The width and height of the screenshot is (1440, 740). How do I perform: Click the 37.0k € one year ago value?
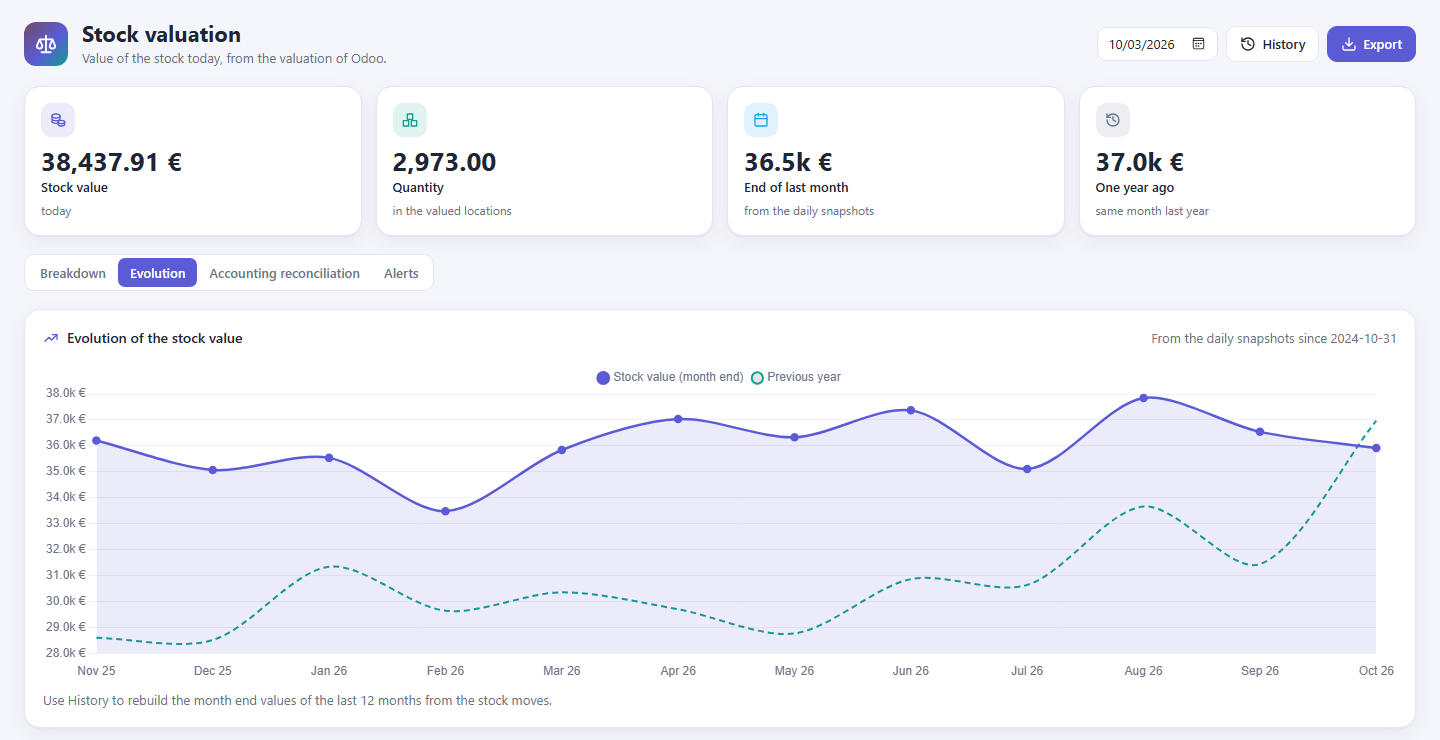click(x=1140, y=162)
